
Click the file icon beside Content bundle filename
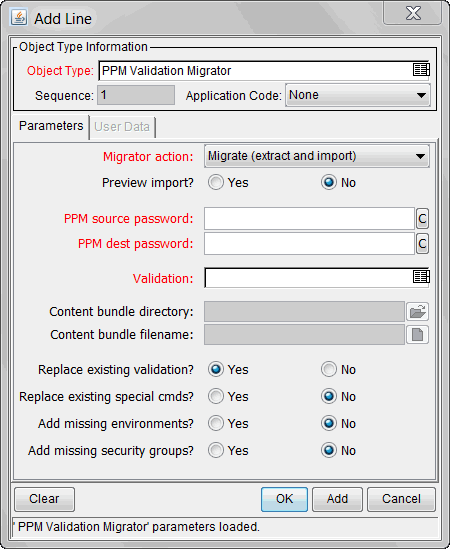coord(417,334)
